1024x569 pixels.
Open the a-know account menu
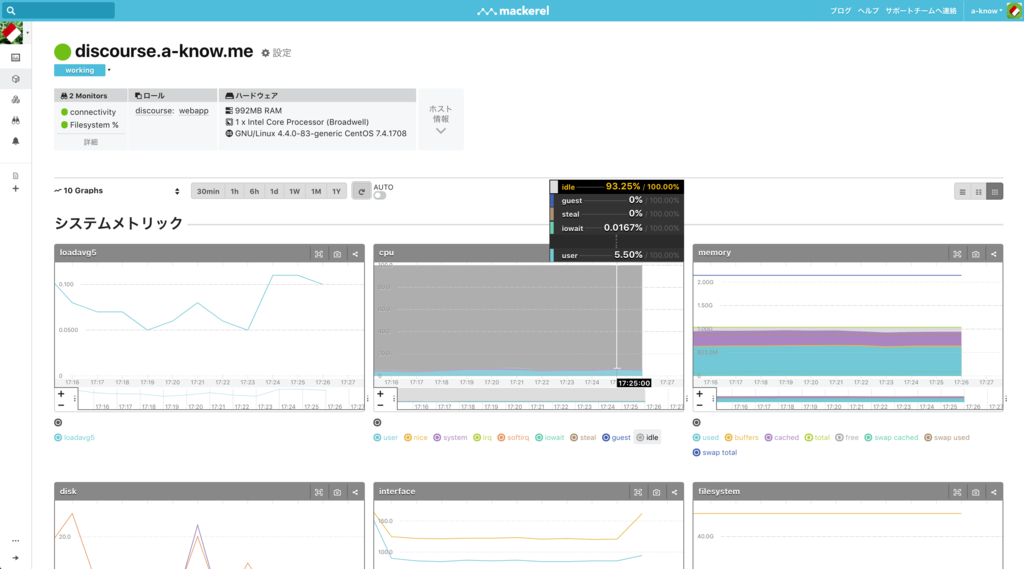[x=986, y=10]
